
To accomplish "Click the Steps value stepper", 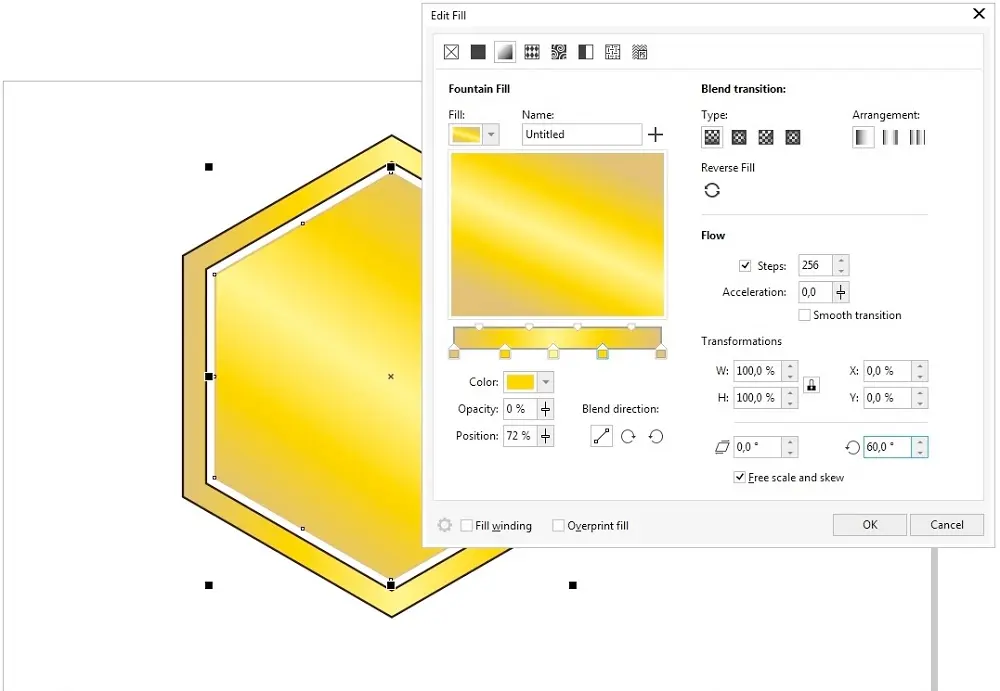I will (841, 265).
